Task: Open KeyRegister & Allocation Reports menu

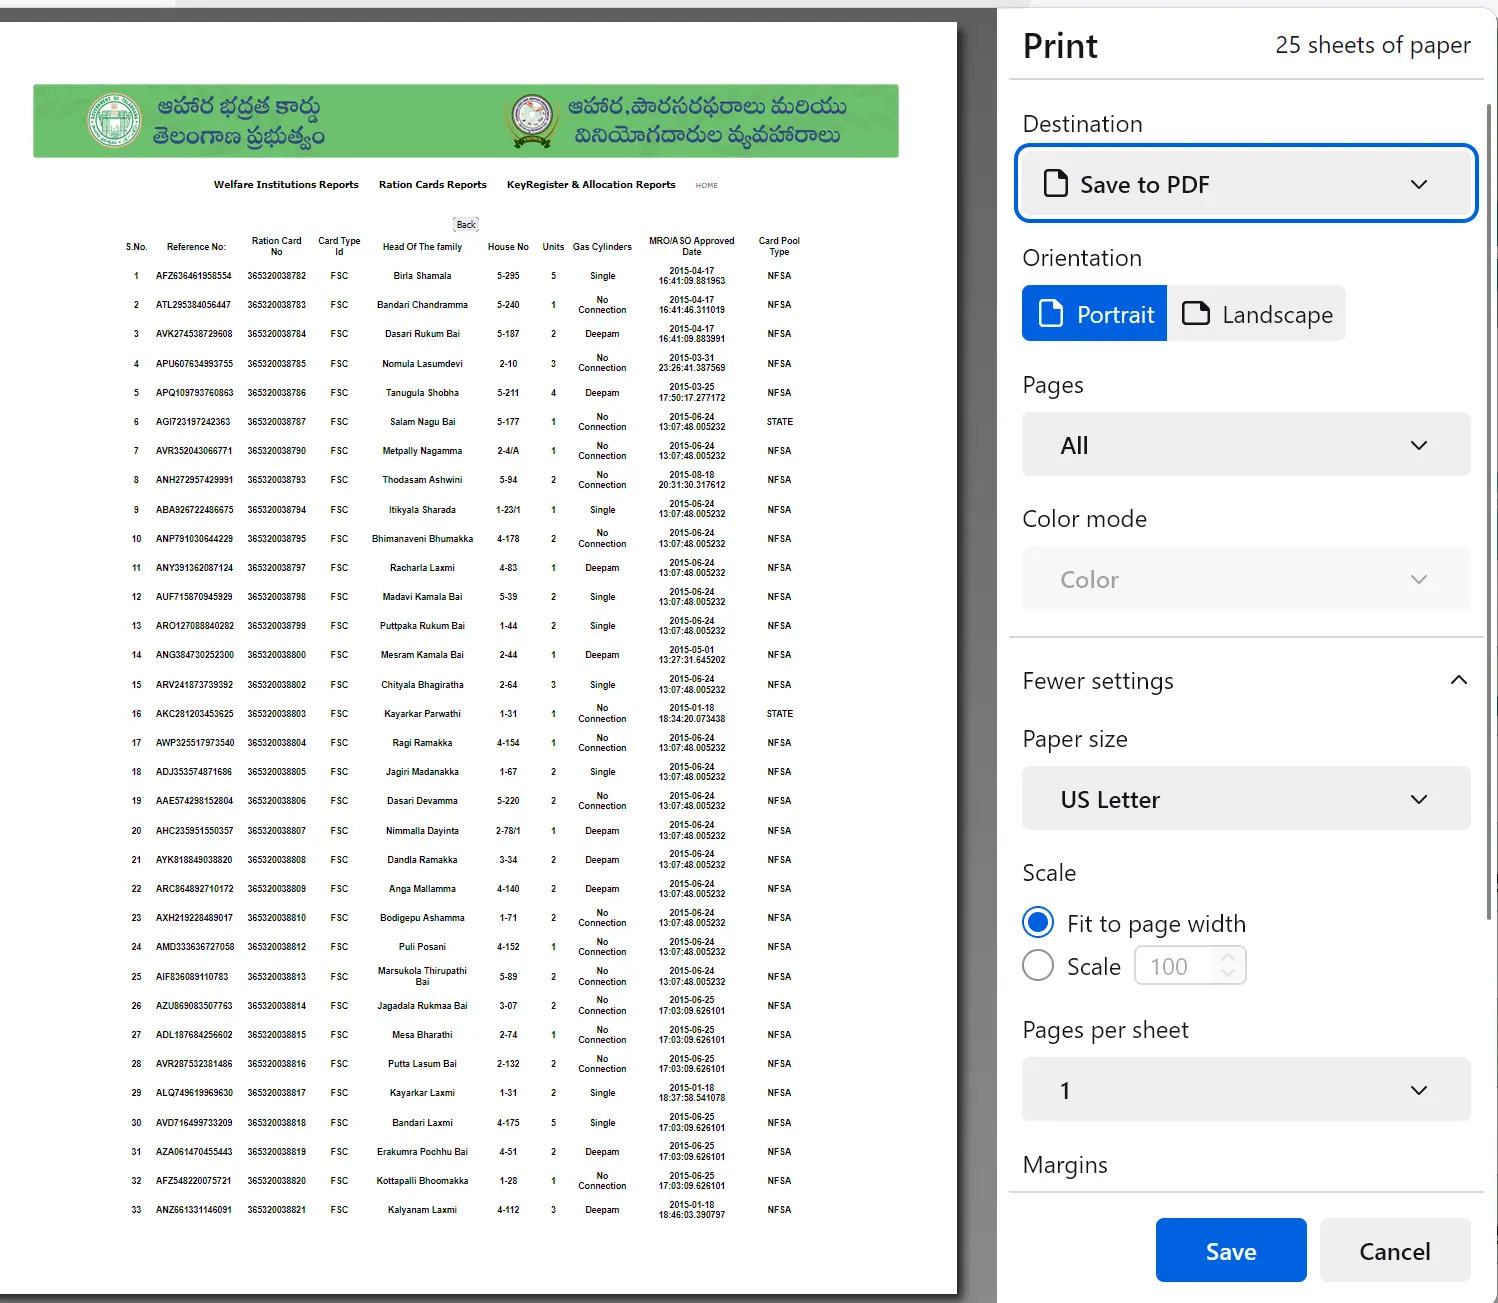Action: click(x=591, y=184)
